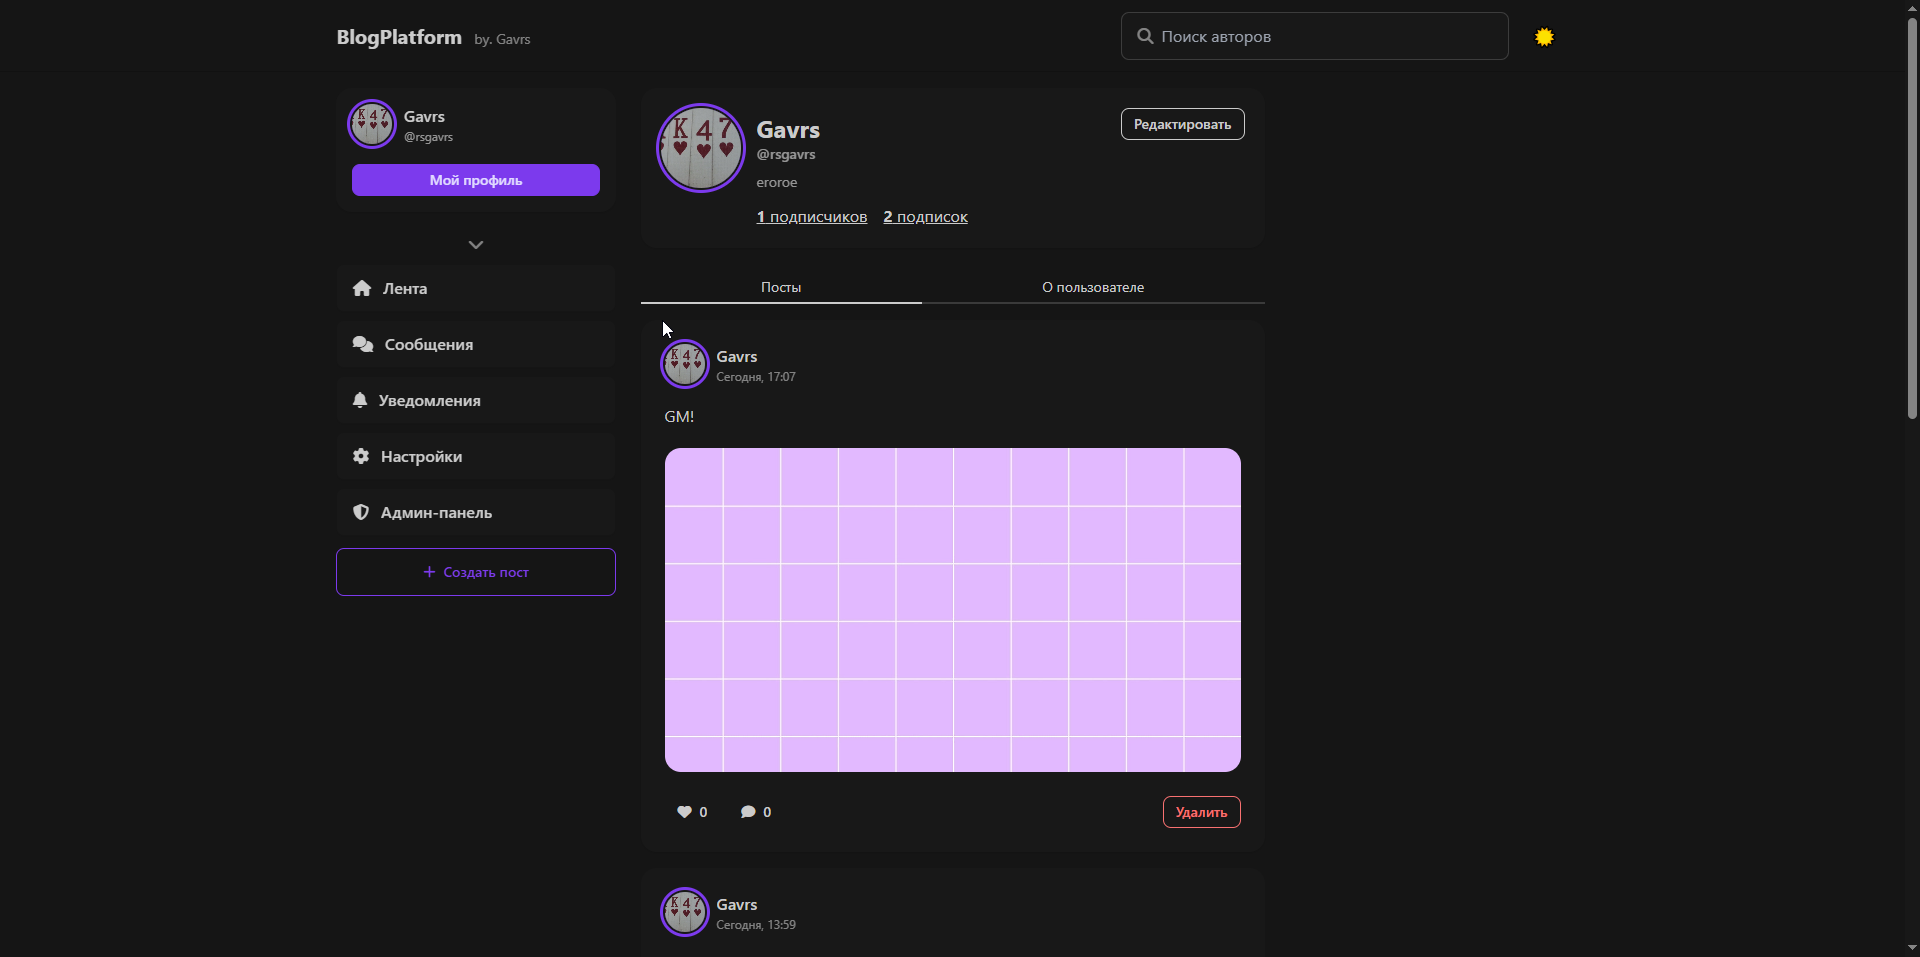
Task: Click the scrollbar down arrow
Action: pyautogui.click(x=1912, y=948)
